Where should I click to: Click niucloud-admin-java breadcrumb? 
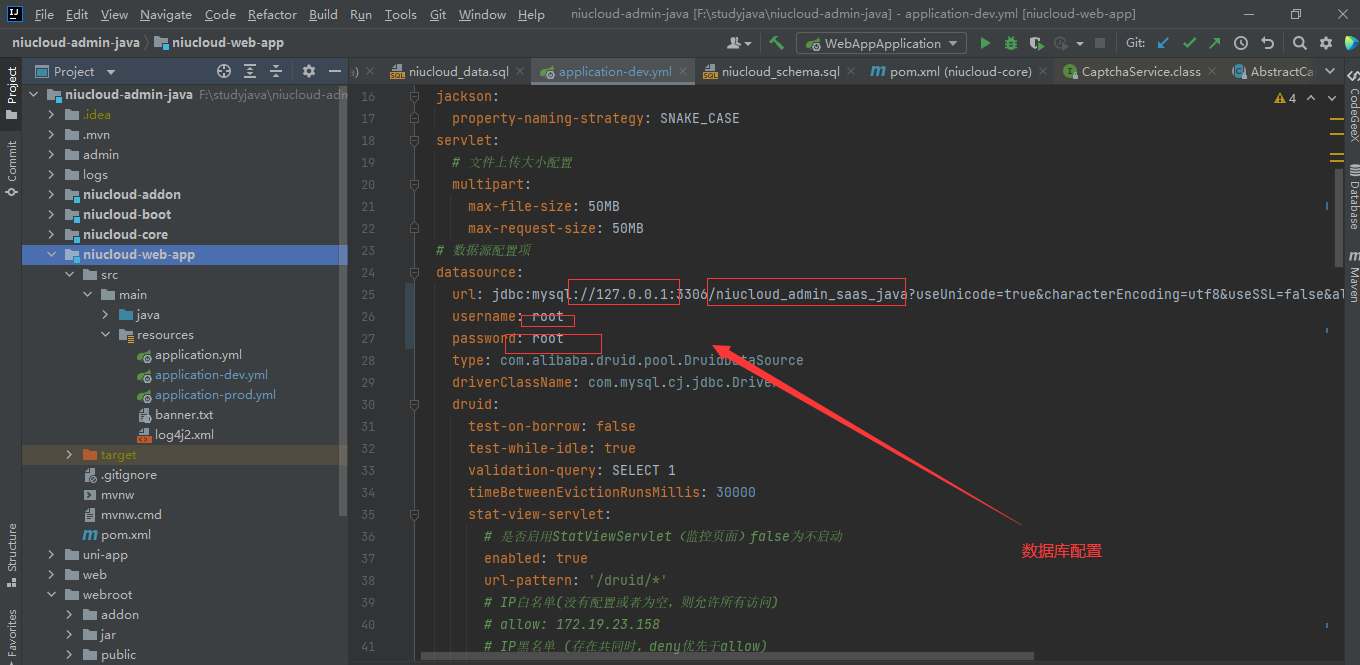[76, 42]
